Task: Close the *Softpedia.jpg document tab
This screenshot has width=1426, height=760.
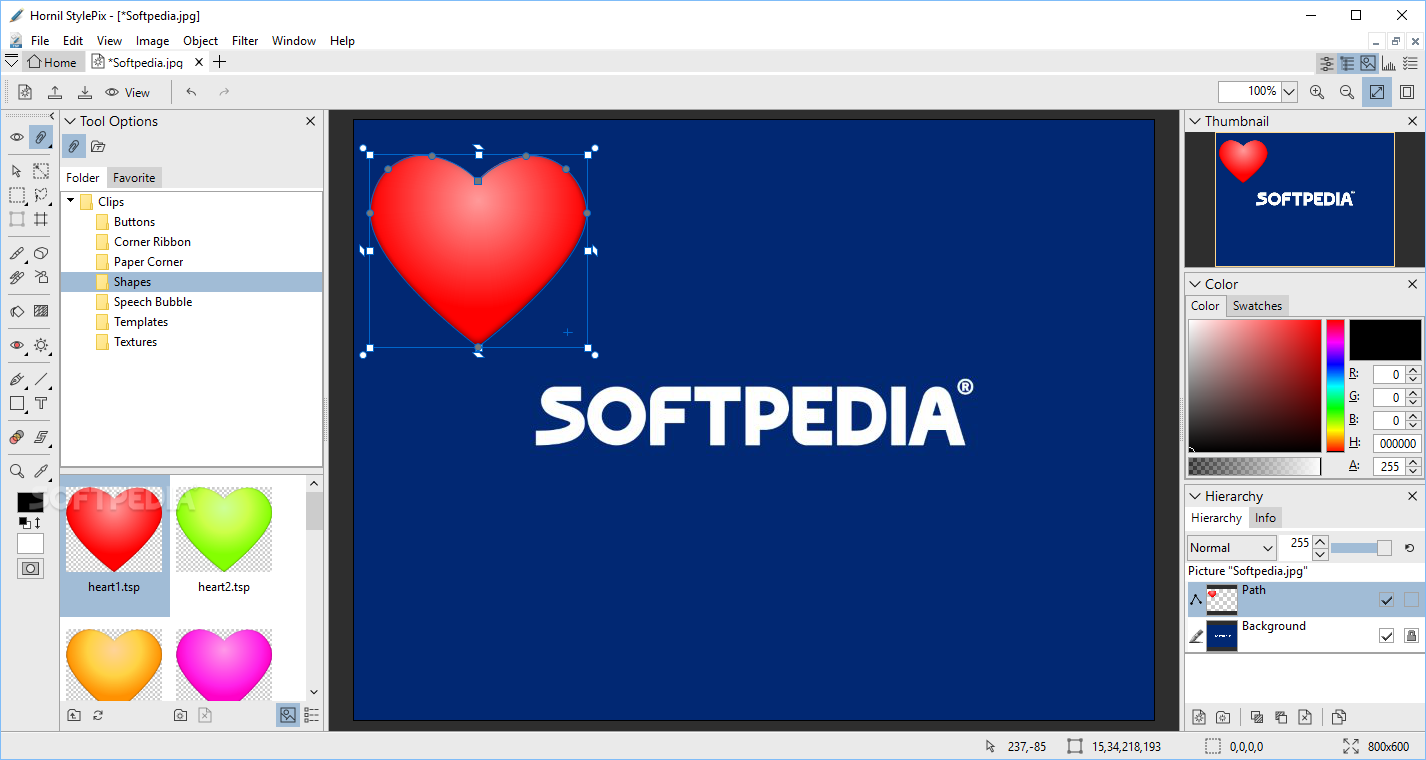Action: point(199,62)
